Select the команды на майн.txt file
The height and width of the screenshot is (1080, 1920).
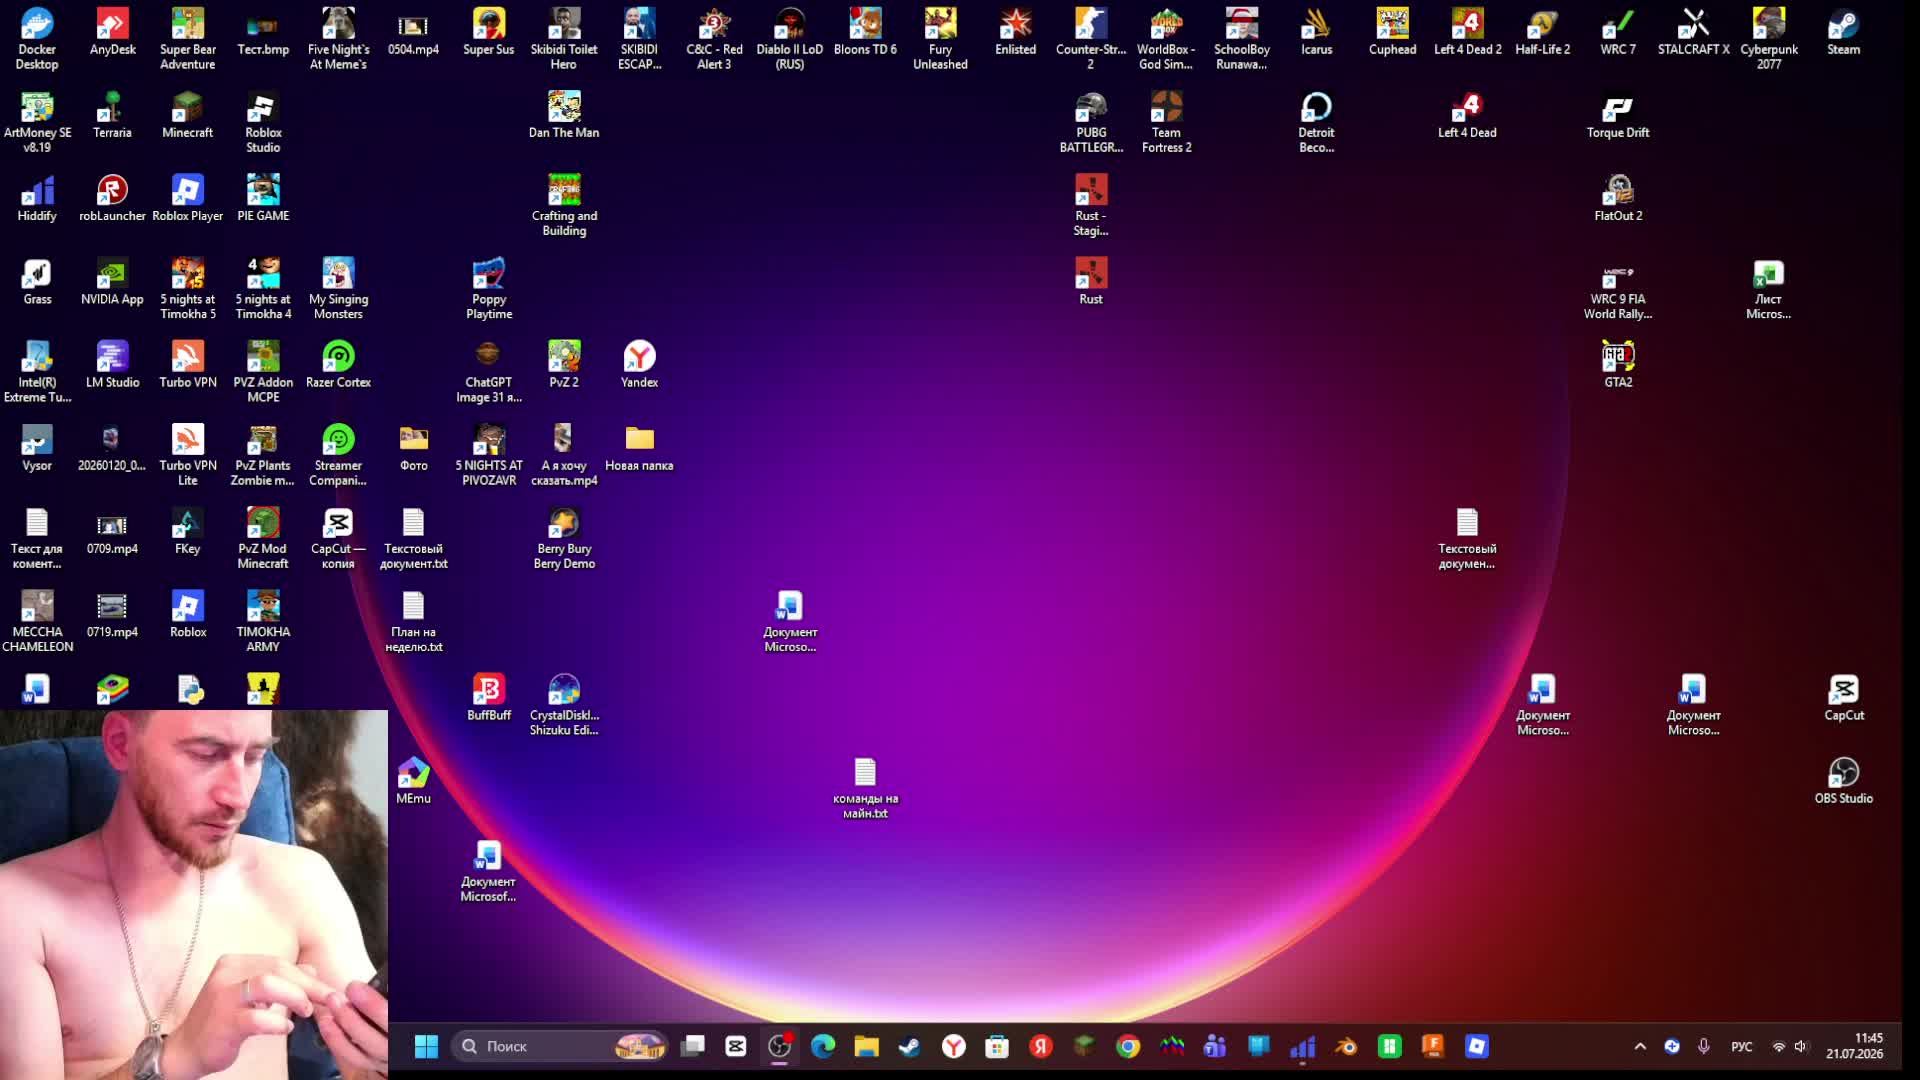click(x=865, y=788)
